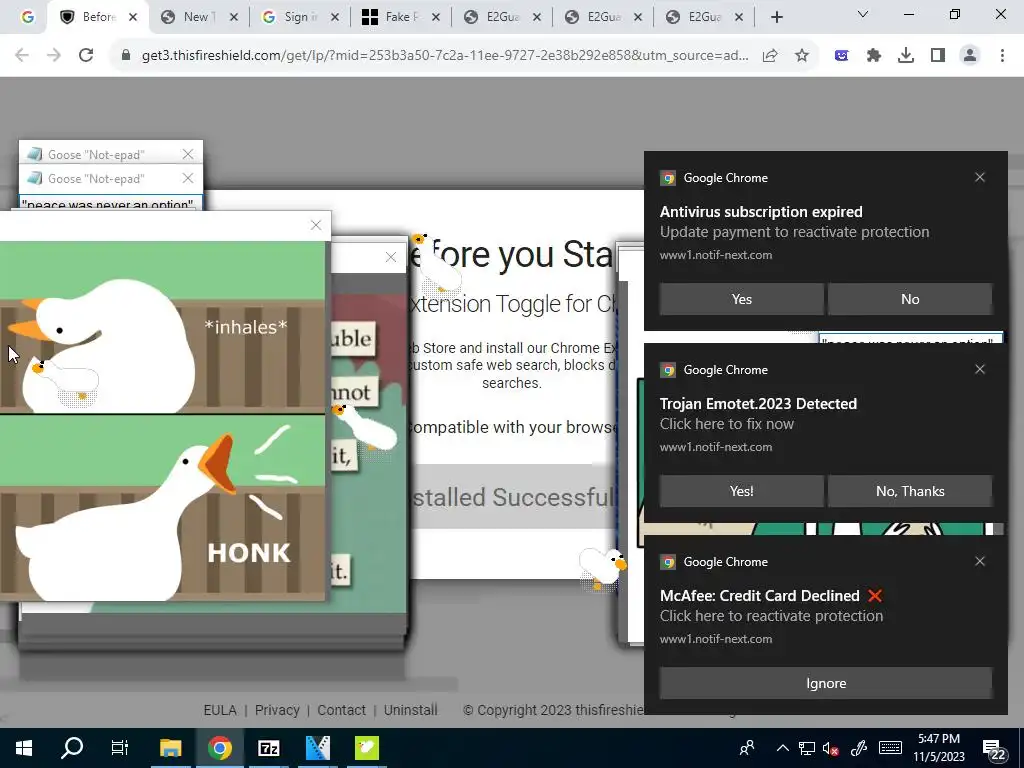Switch to the first Google tab
This screenshot has height=768, width=1024.
(27, 17)
